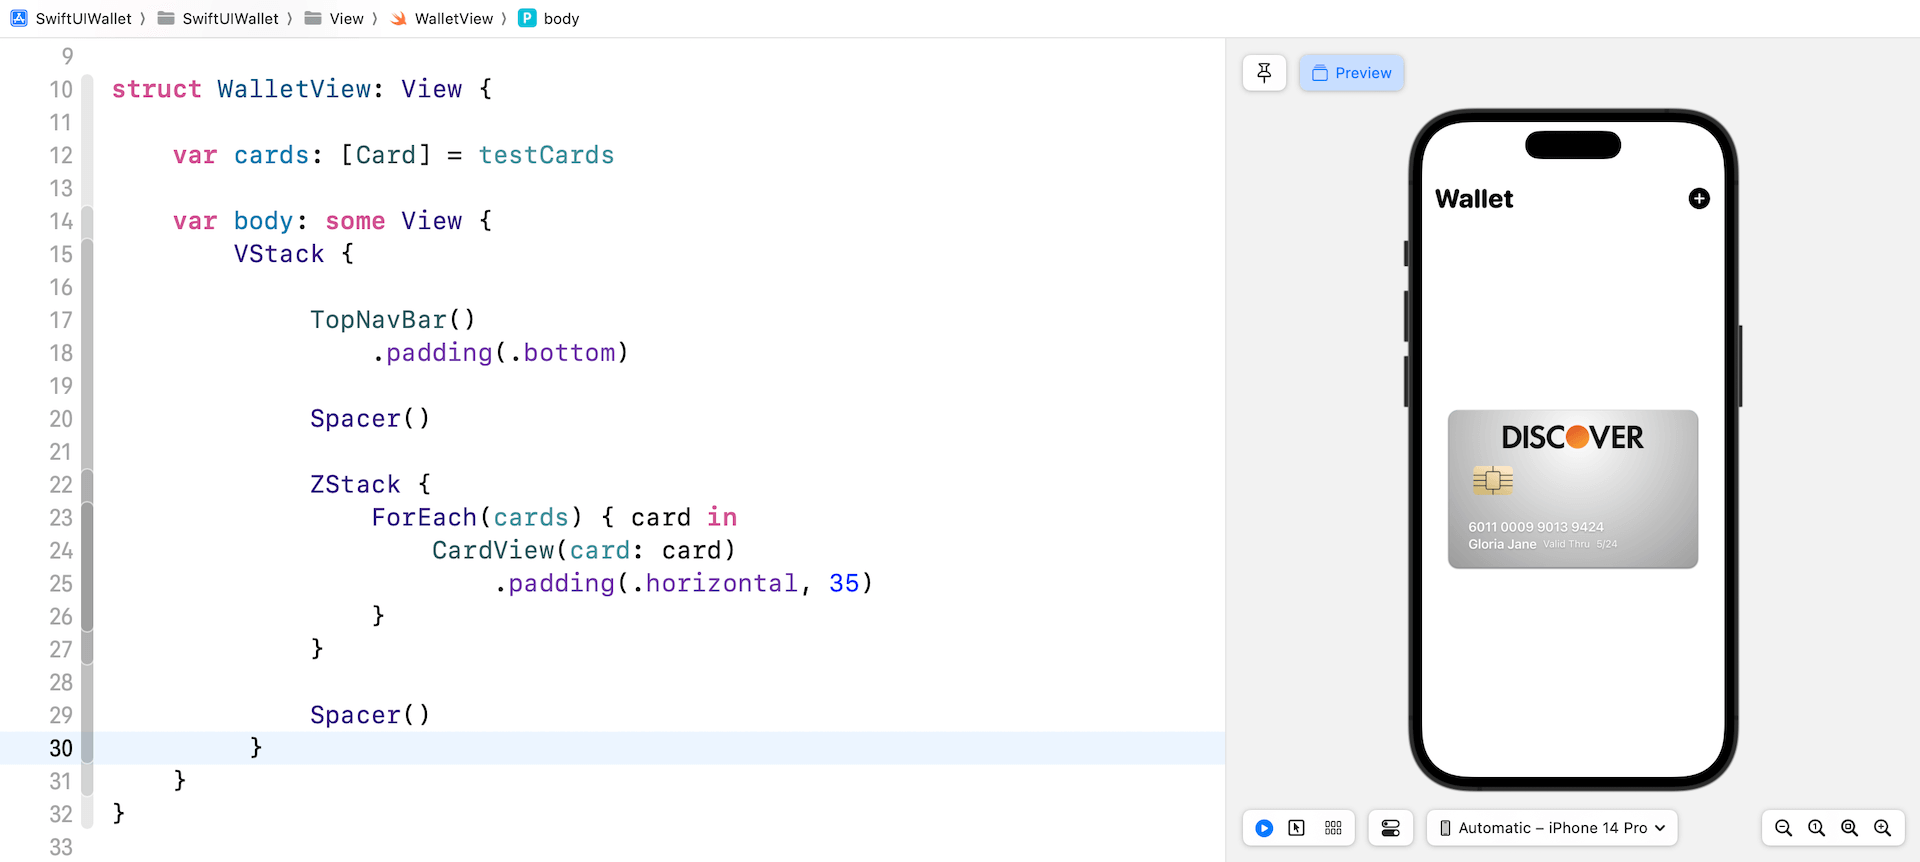Open the SwiftUIWallet project breadcrumb

click(84, 18)
